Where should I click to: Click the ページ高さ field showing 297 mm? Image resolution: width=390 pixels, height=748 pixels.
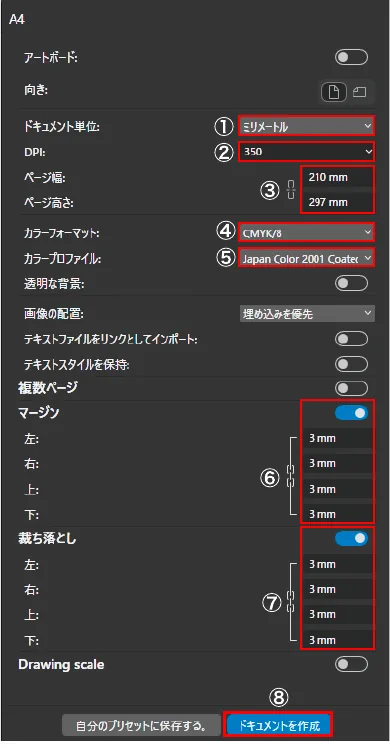(x=338, y=202)
